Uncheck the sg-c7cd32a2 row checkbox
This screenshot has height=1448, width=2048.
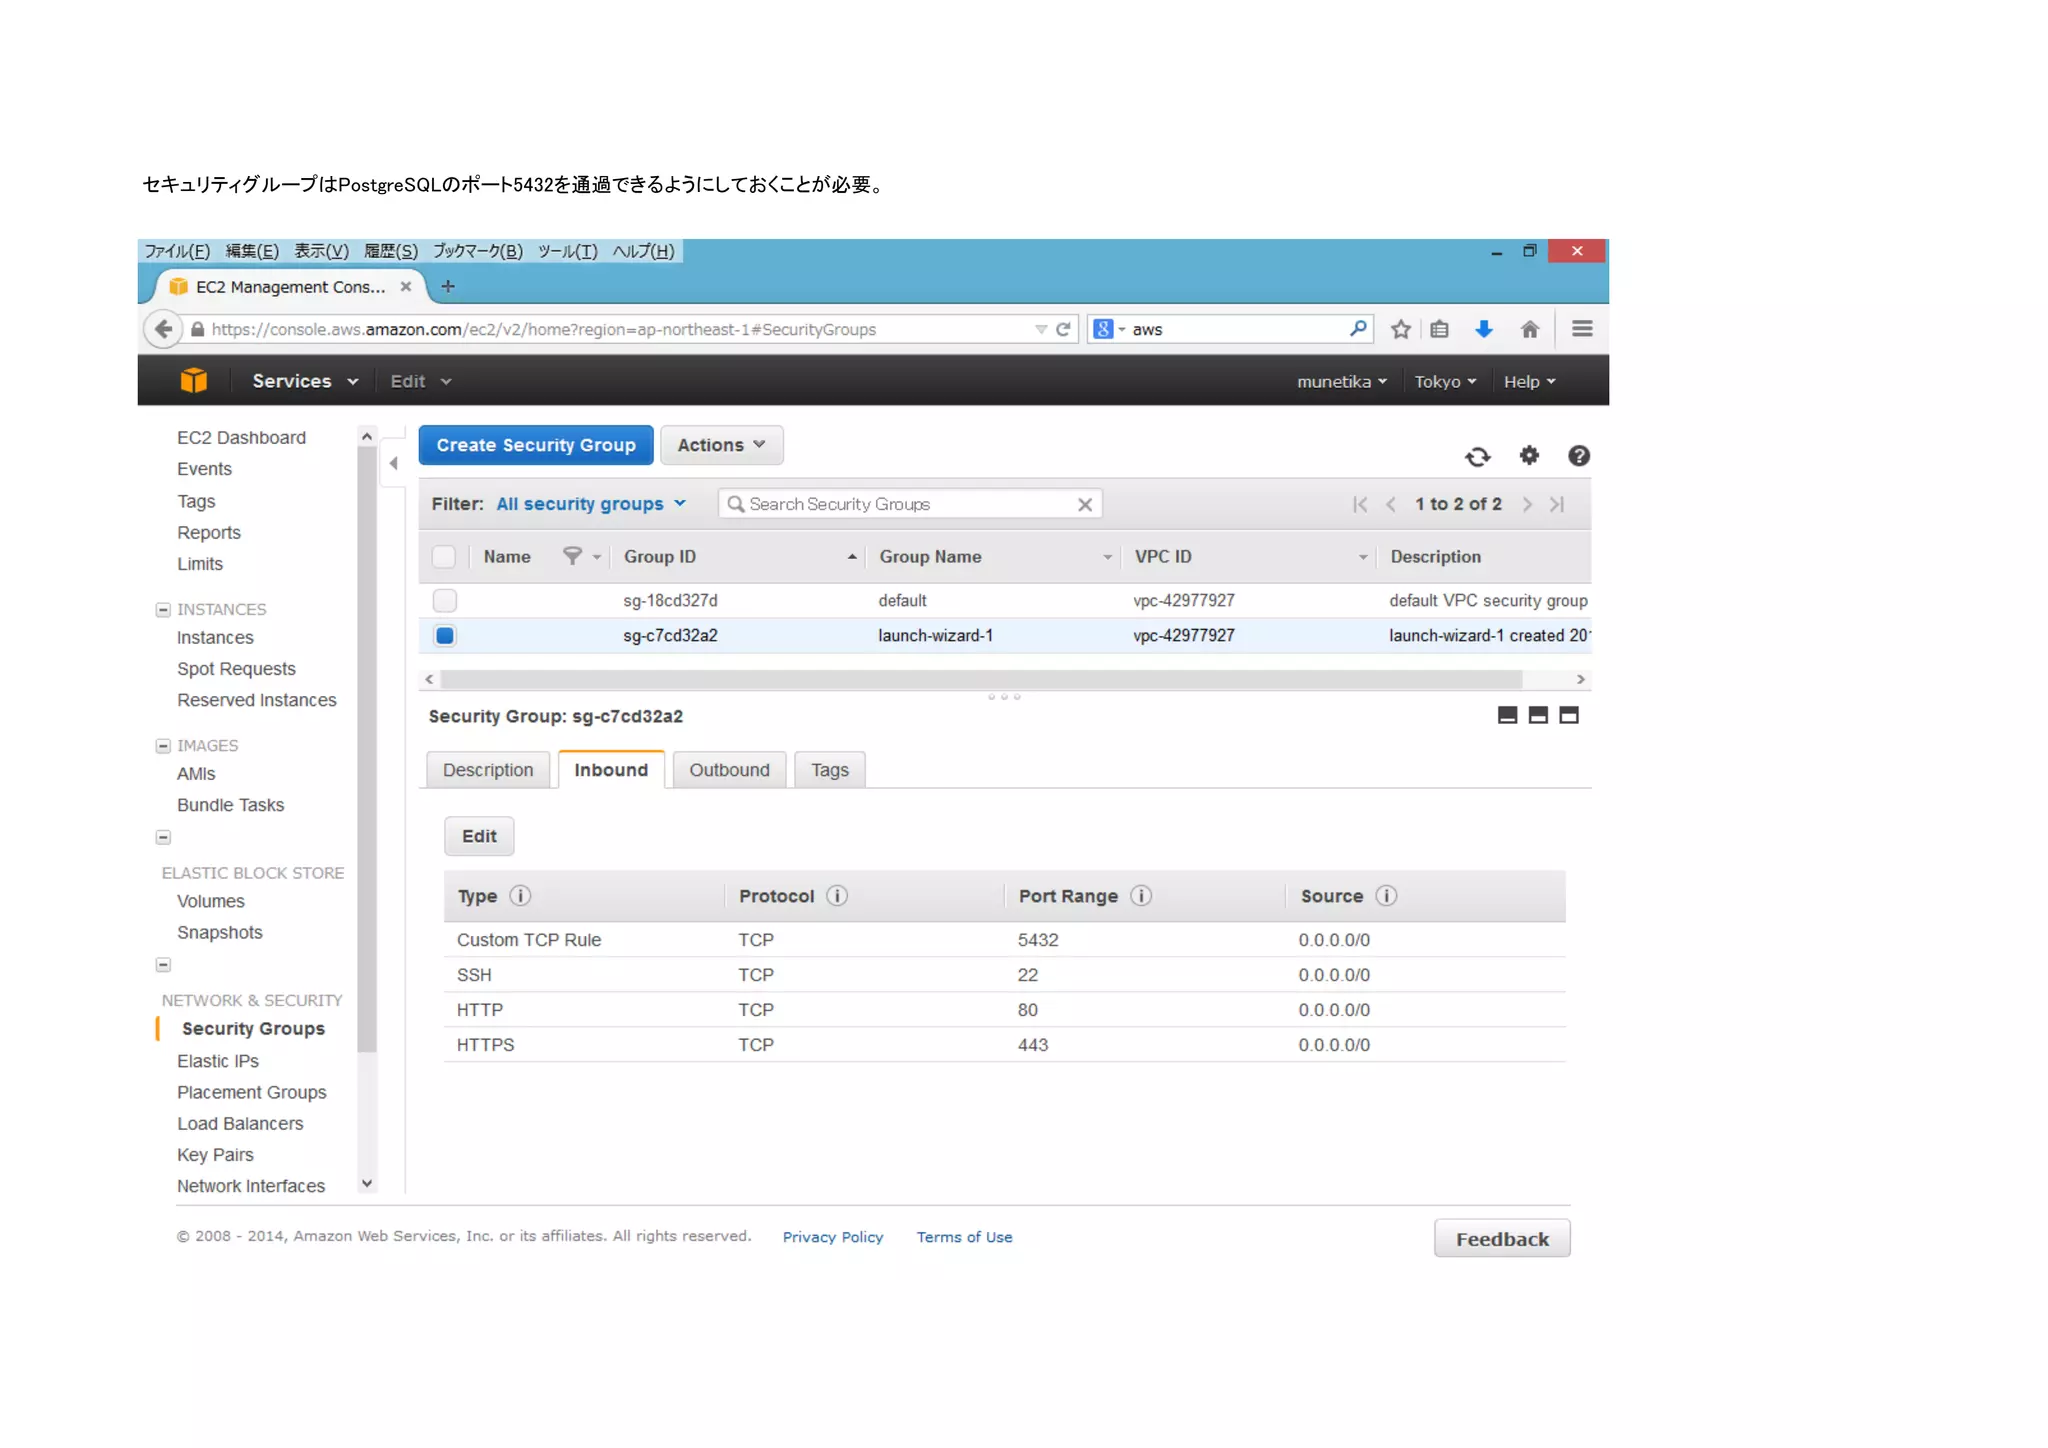click(x=445, y=635)
